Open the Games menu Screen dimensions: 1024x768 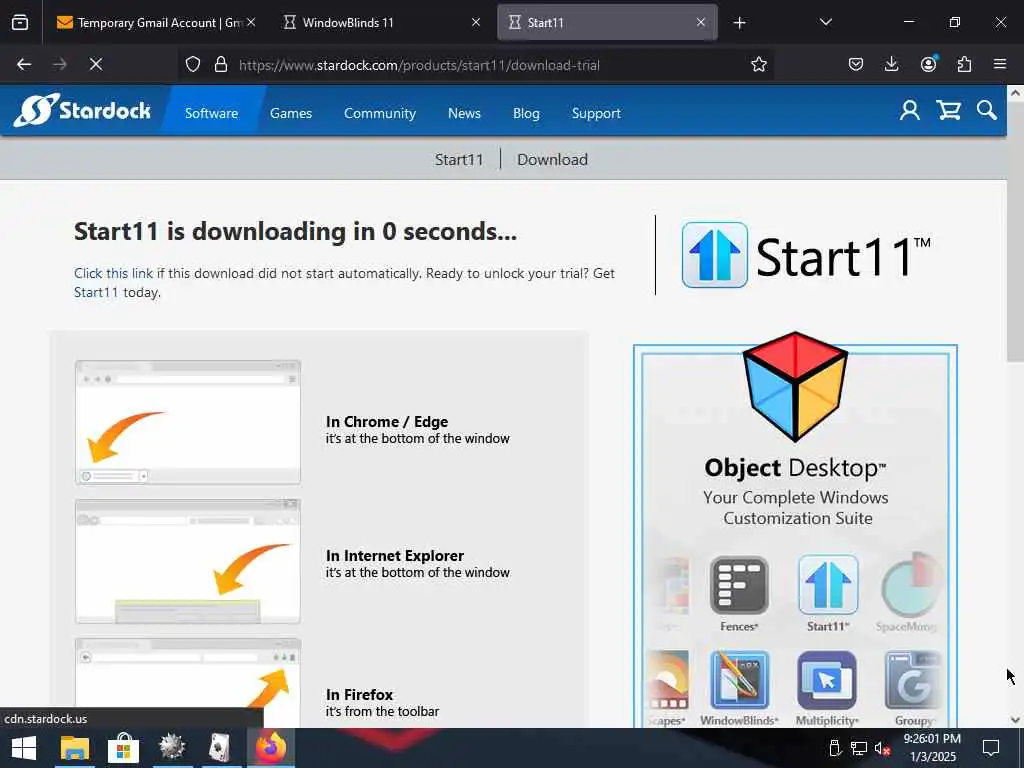(291, 113)
